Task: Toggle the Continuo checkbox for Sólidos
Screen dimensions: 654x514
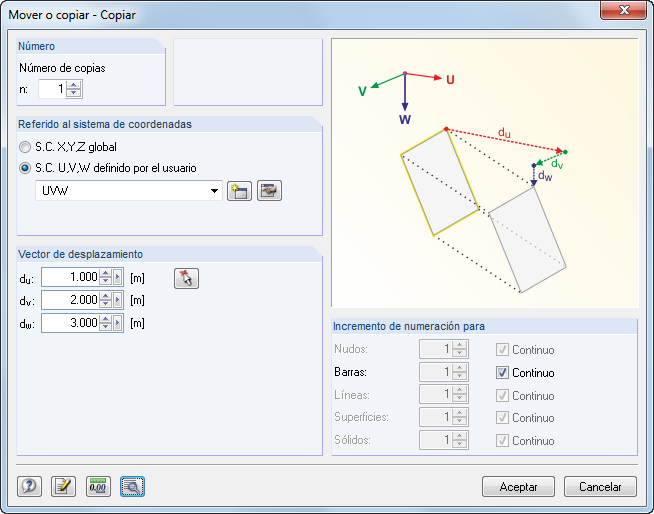Action: coord(502,441)
